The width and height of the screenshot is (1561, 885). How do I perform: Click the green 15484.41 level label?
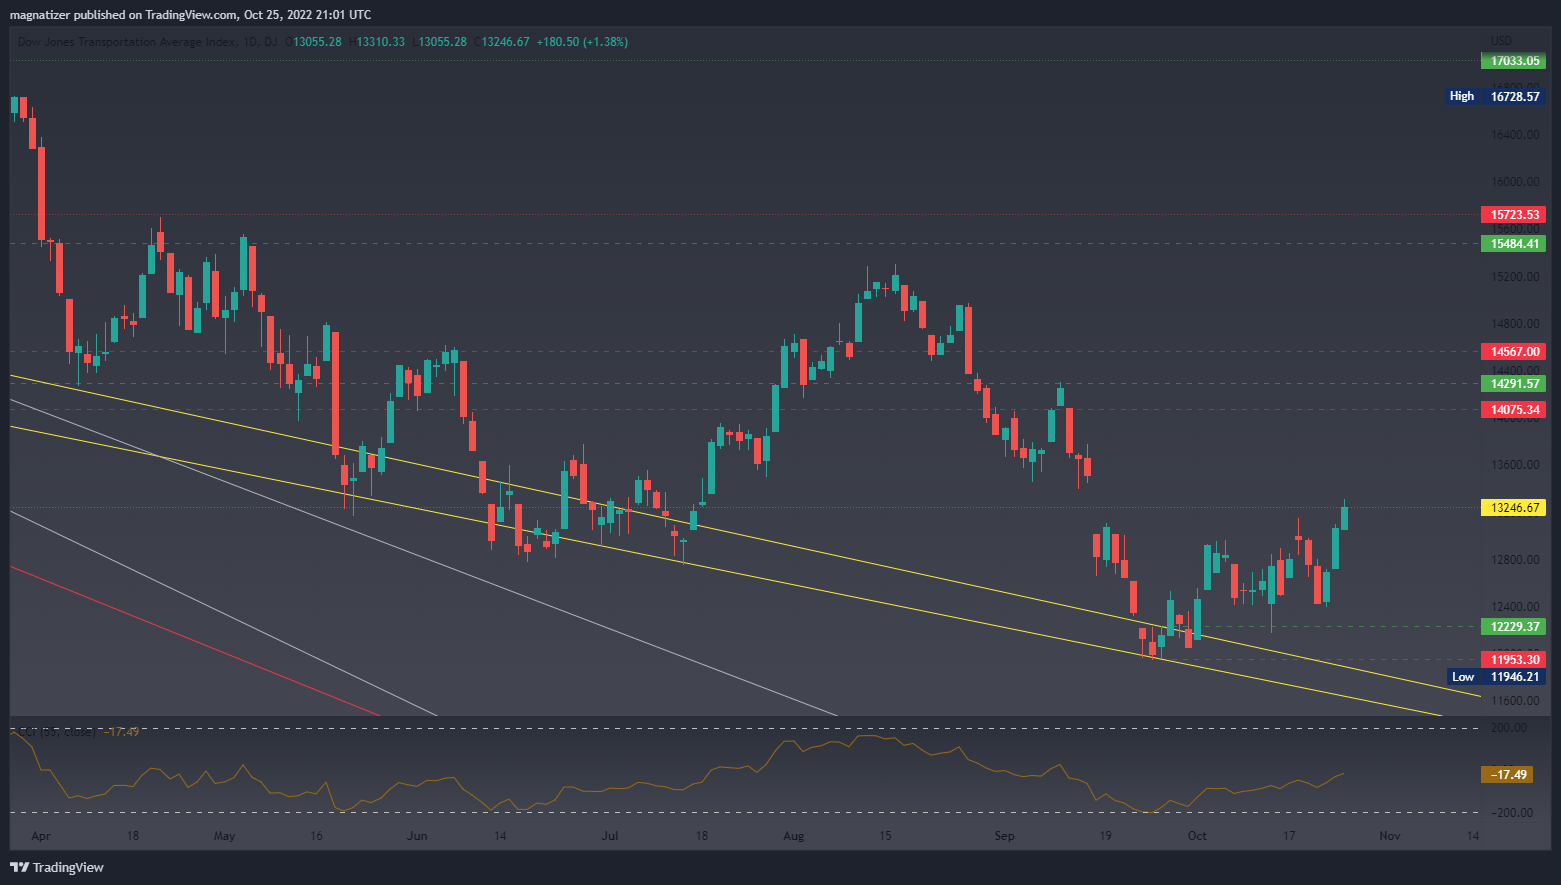[x=1512, y=244]
